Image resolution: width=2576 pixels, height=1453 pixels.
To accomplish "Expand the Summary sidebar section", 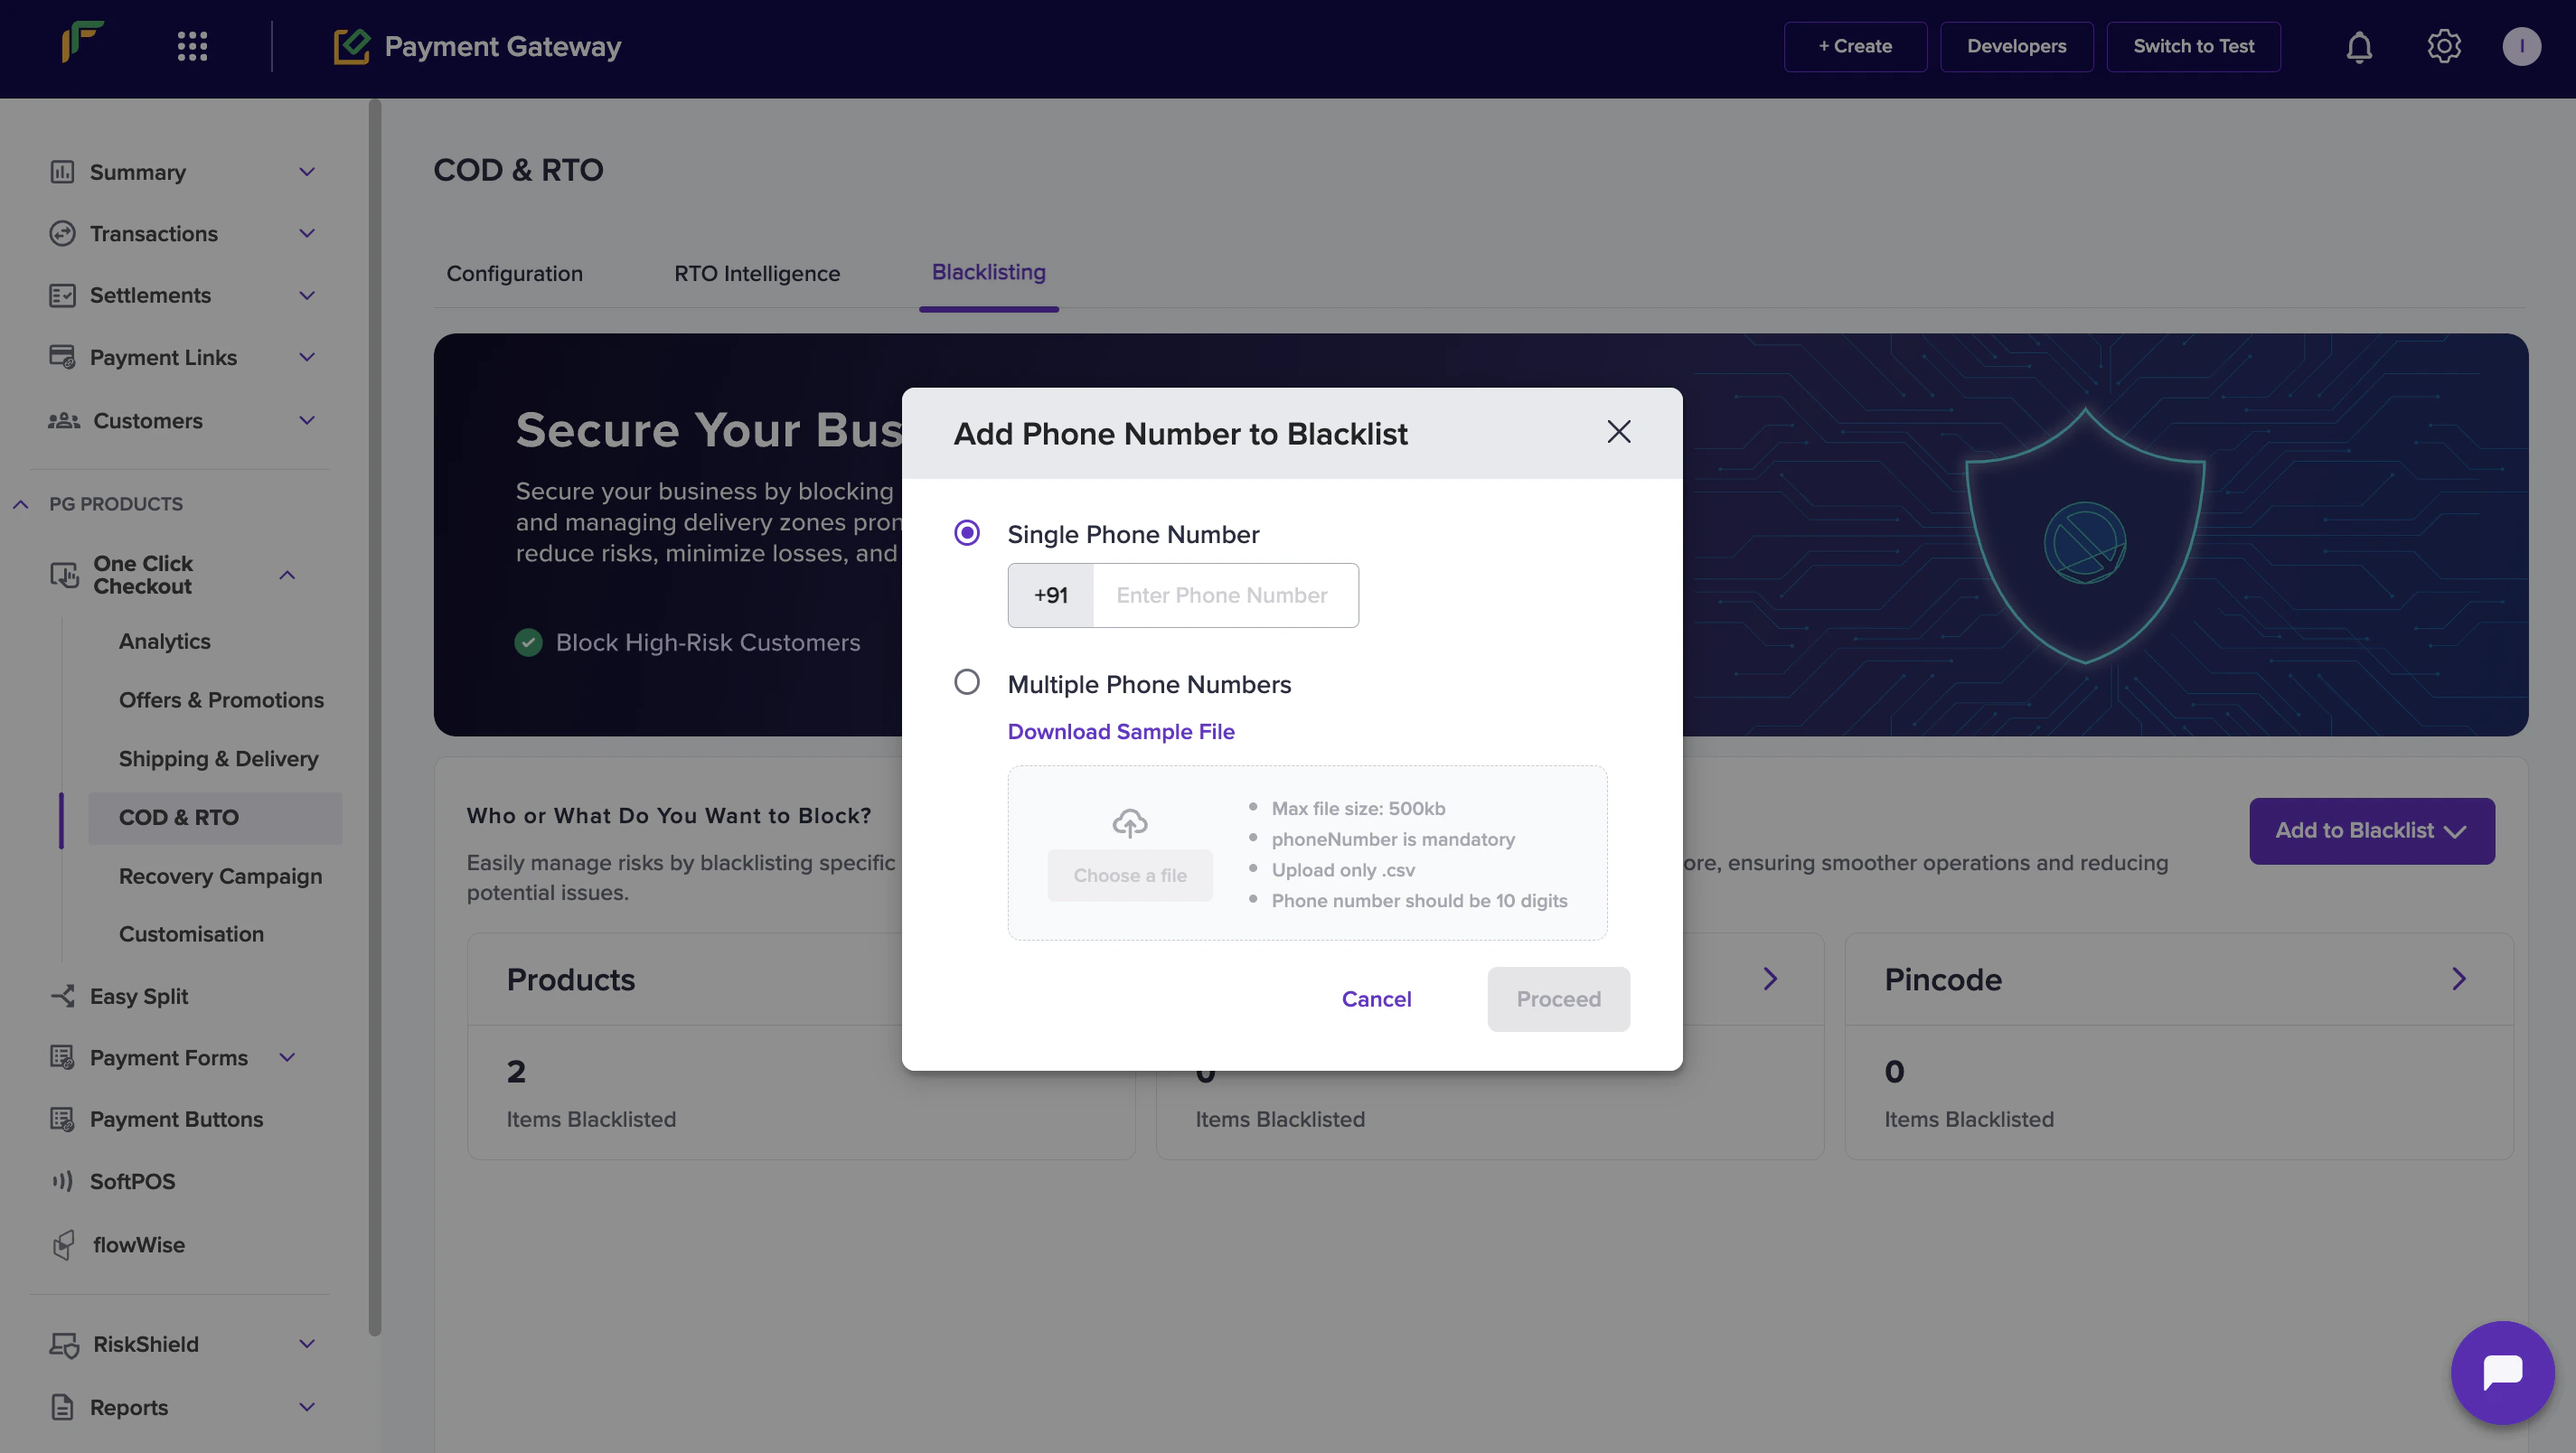I will pyautogui.click(x=307, y=172).
